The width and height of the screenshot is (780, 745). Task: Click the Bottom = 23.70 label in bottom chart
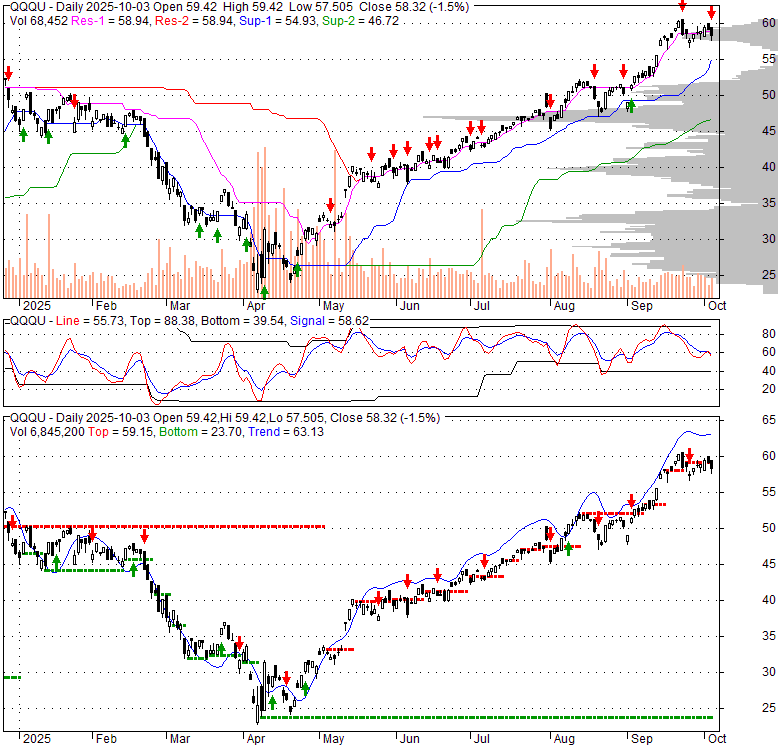tap(201, 432)
